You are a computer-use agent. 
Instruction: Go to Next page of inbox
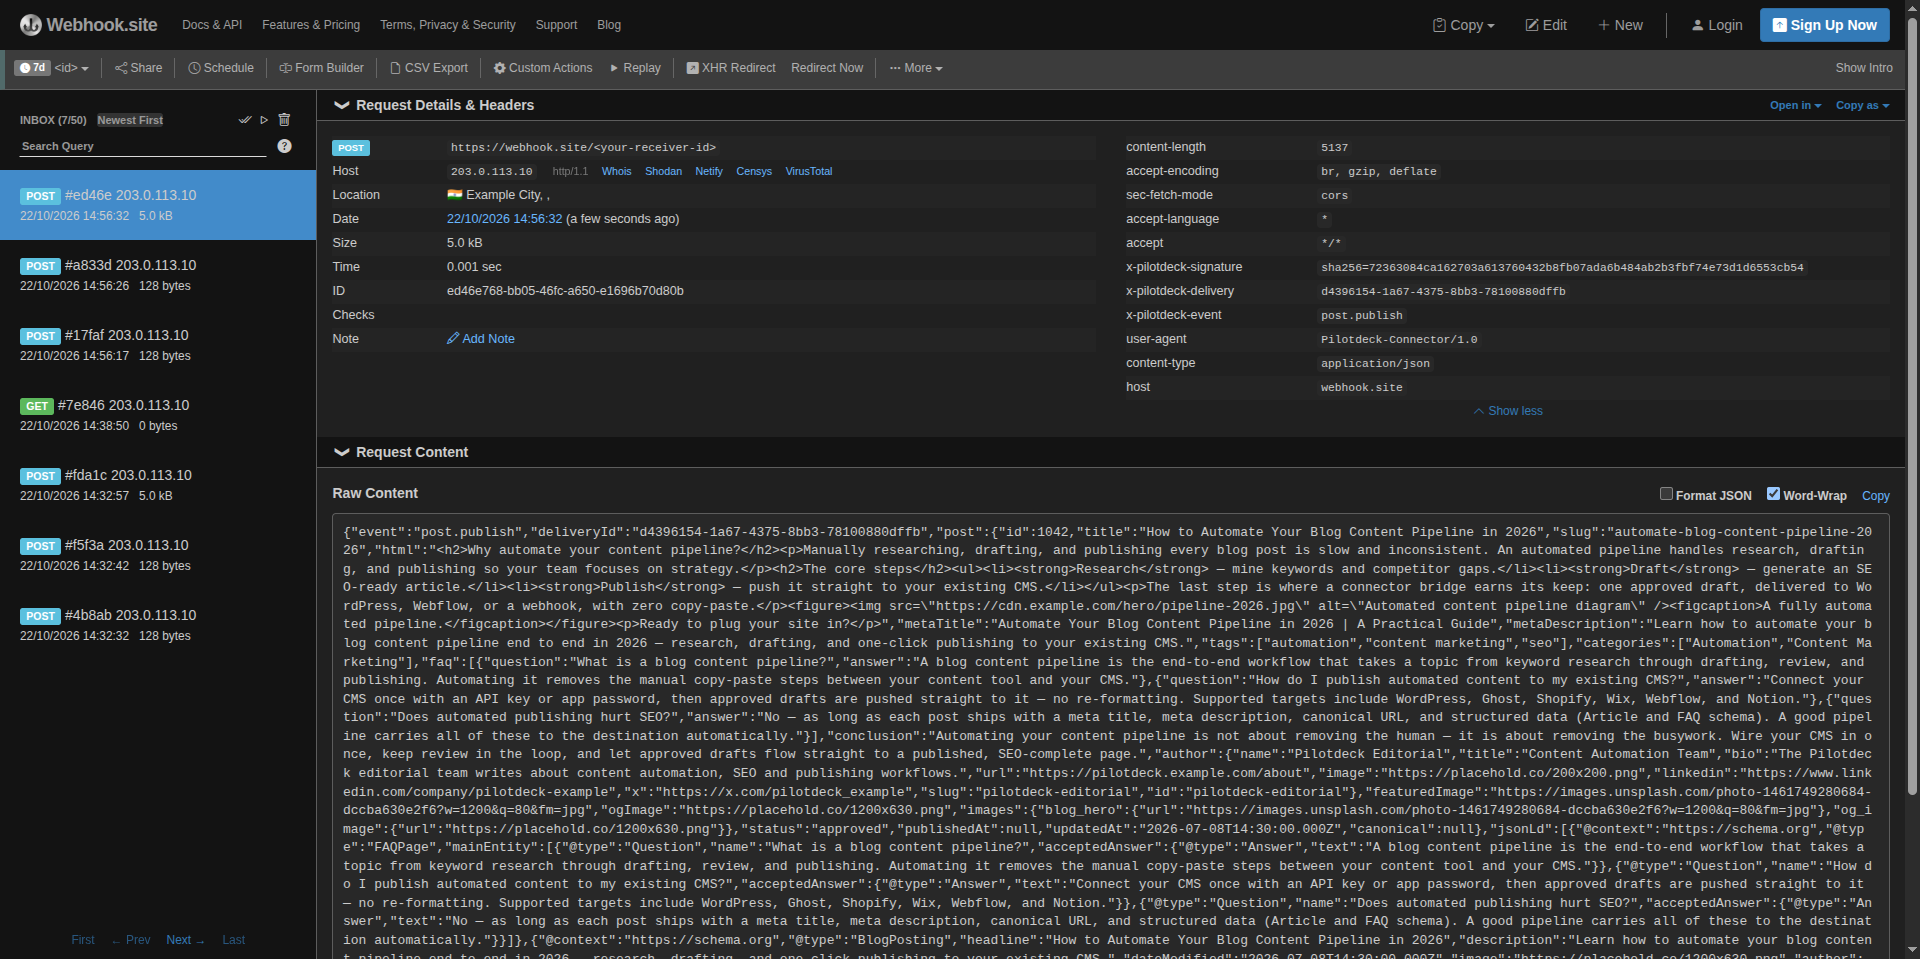(185, 940)
